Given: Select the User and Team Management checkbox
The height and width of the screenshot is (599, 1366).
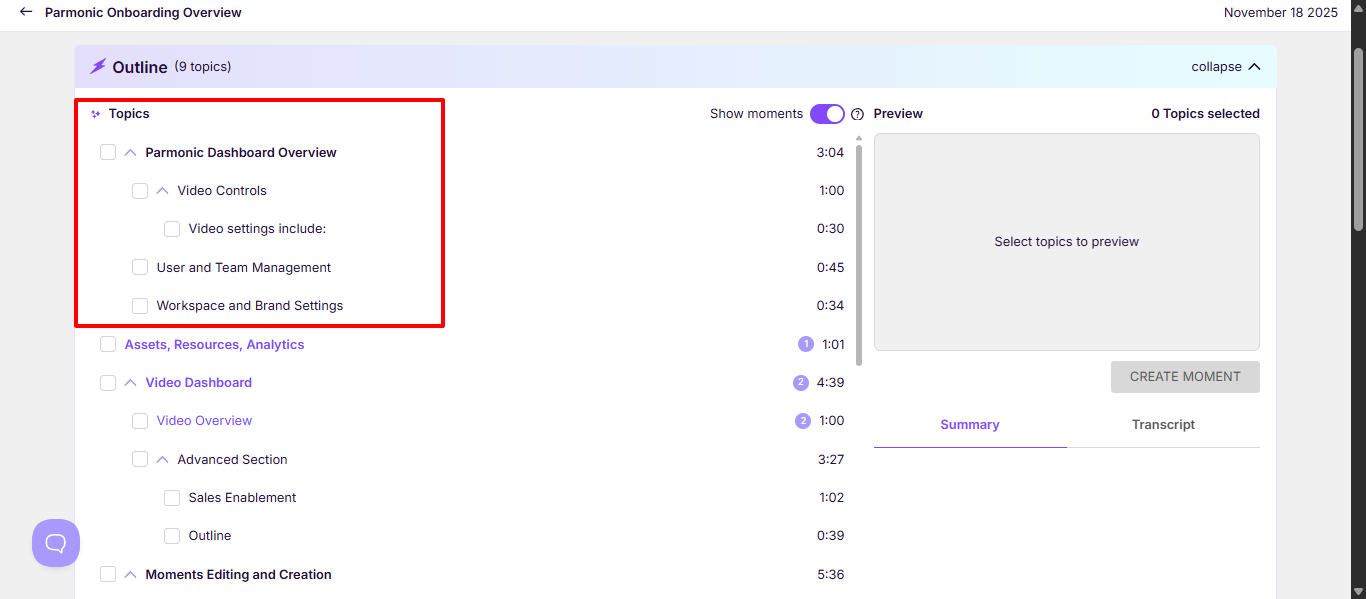Looking at the screenshot, I should (x=140, y=267).
